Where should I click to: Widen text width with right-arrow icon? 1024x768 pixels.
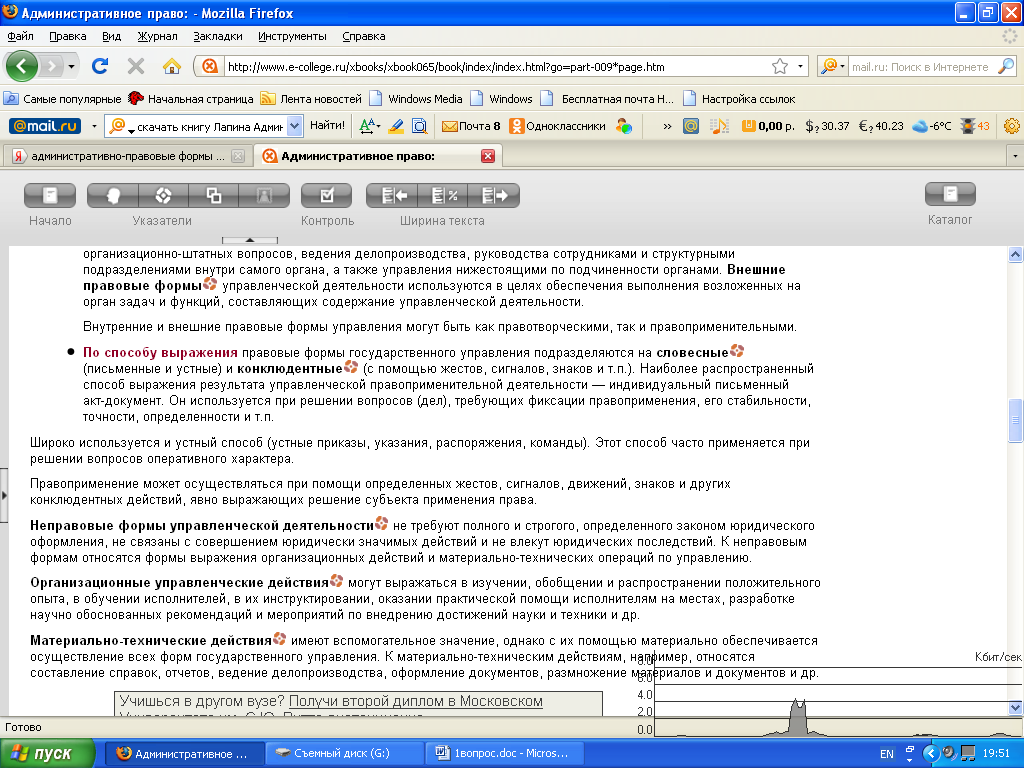[494, 195]
